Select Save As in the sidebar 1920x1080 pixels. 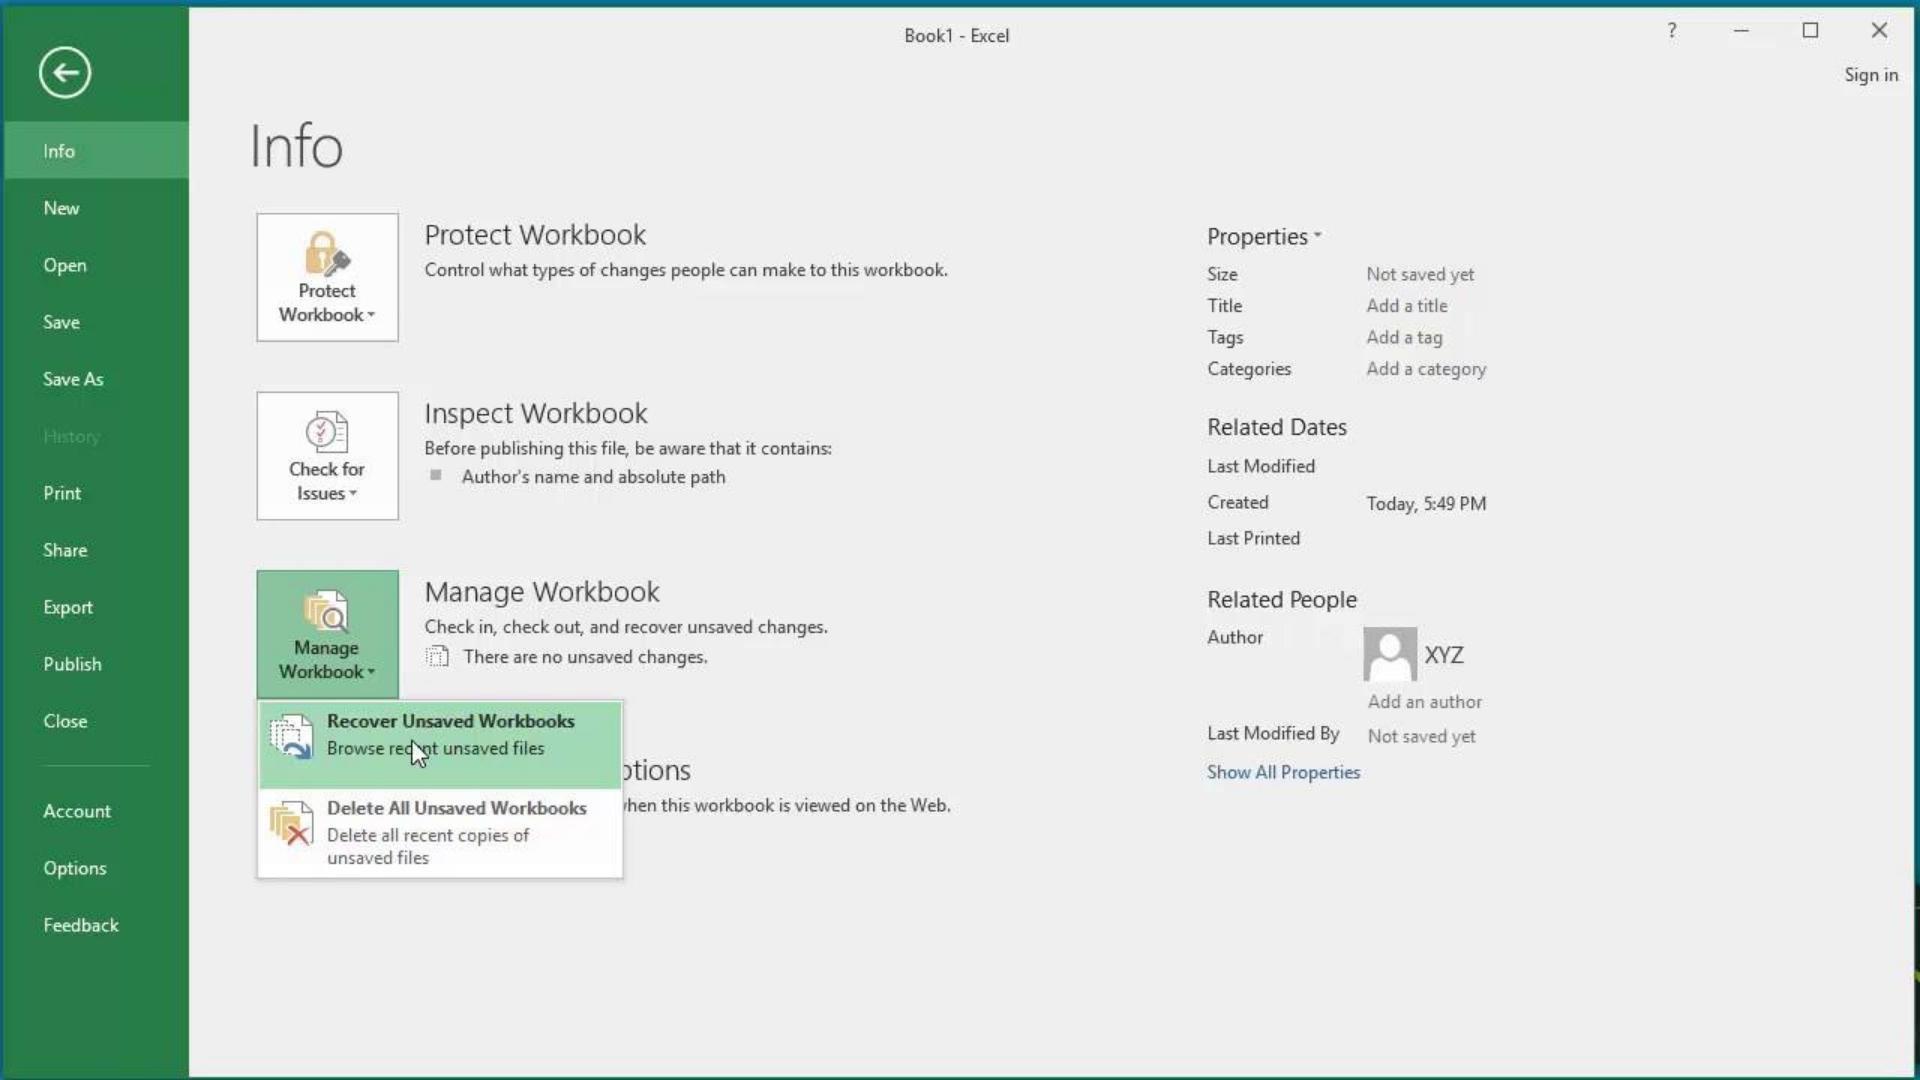pyautogui.click(x=96, y=379)
